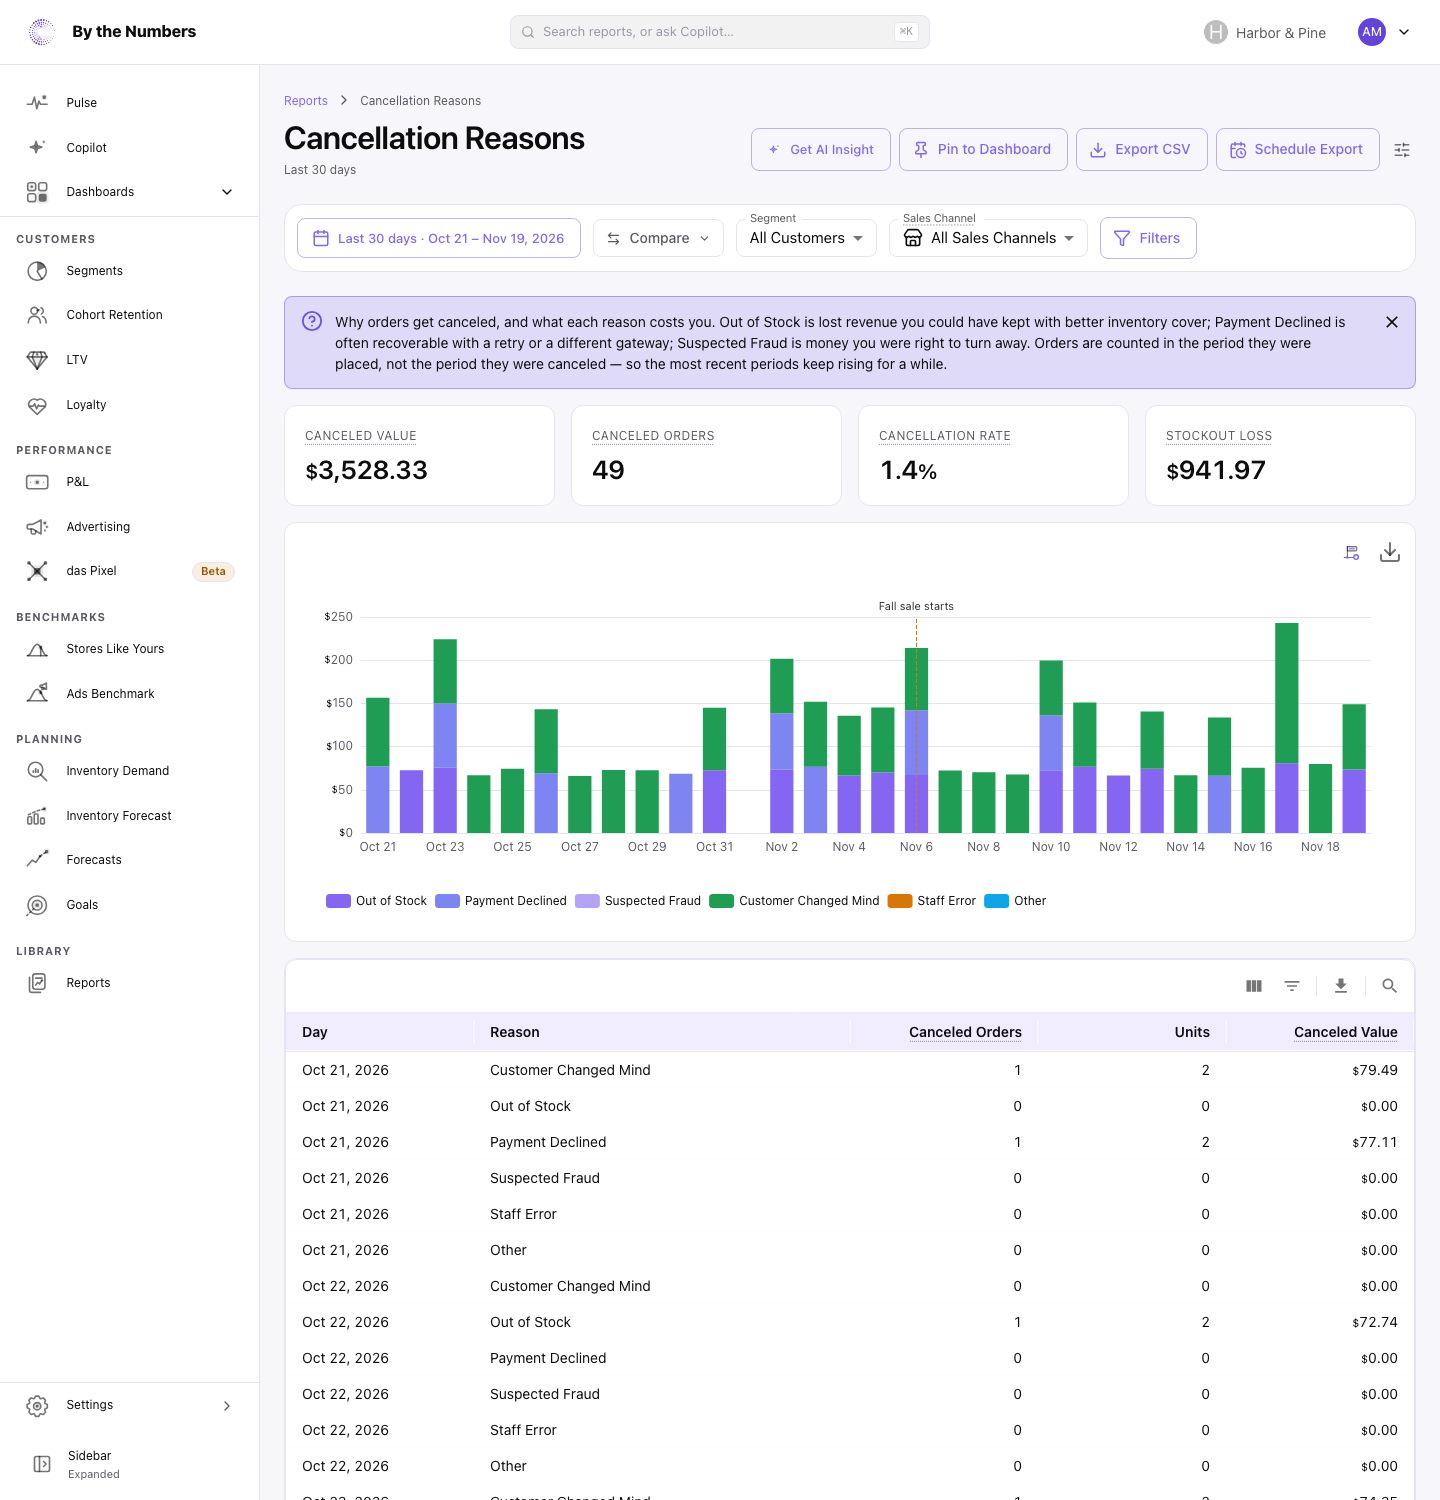
Task: Open the Segment All Customers dropdown
Action: click(806, 238)
